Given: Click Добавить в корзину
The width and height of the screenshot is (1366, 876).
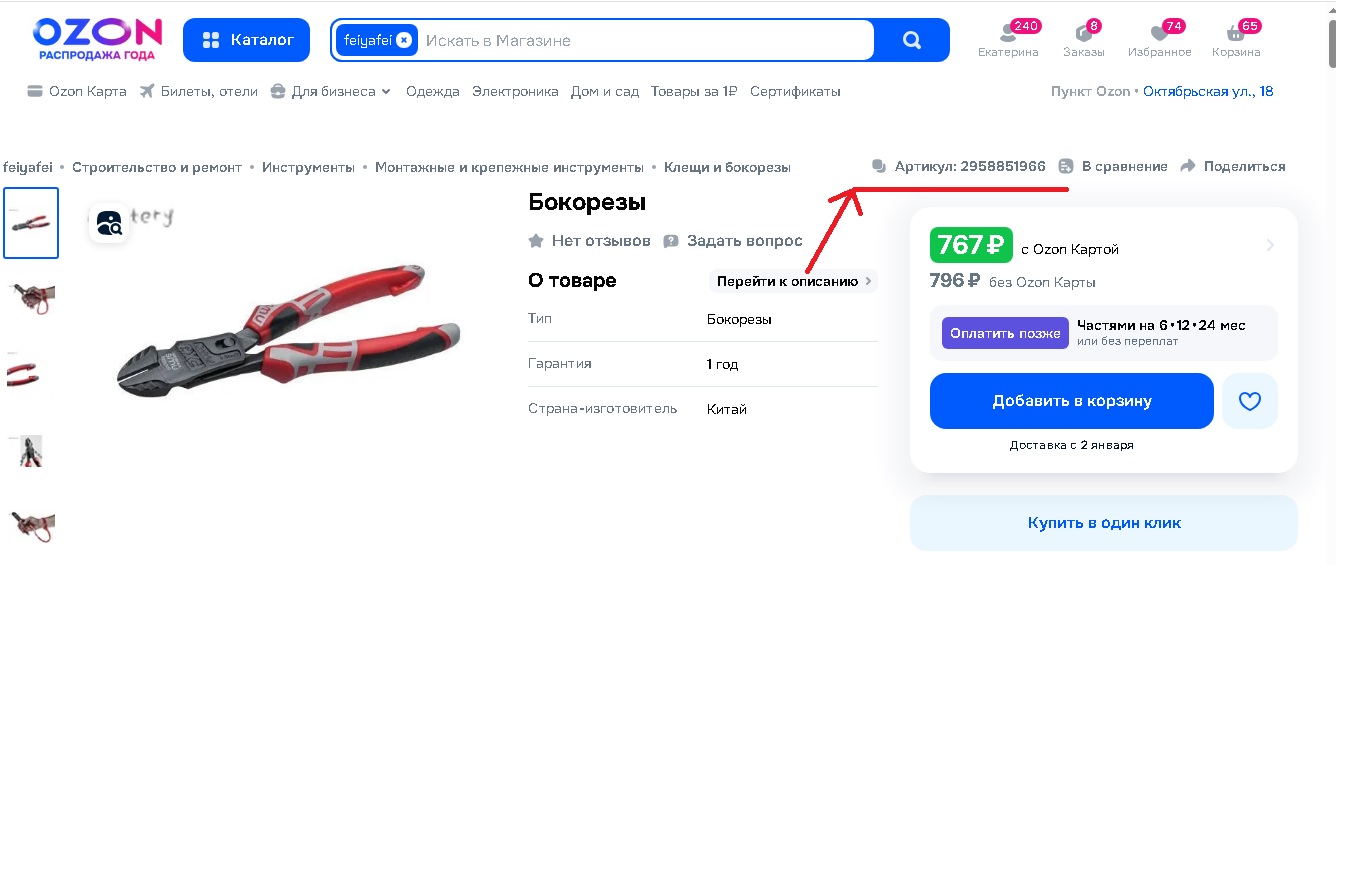Looking at the screenshot, I should [x=1071, y=400].
